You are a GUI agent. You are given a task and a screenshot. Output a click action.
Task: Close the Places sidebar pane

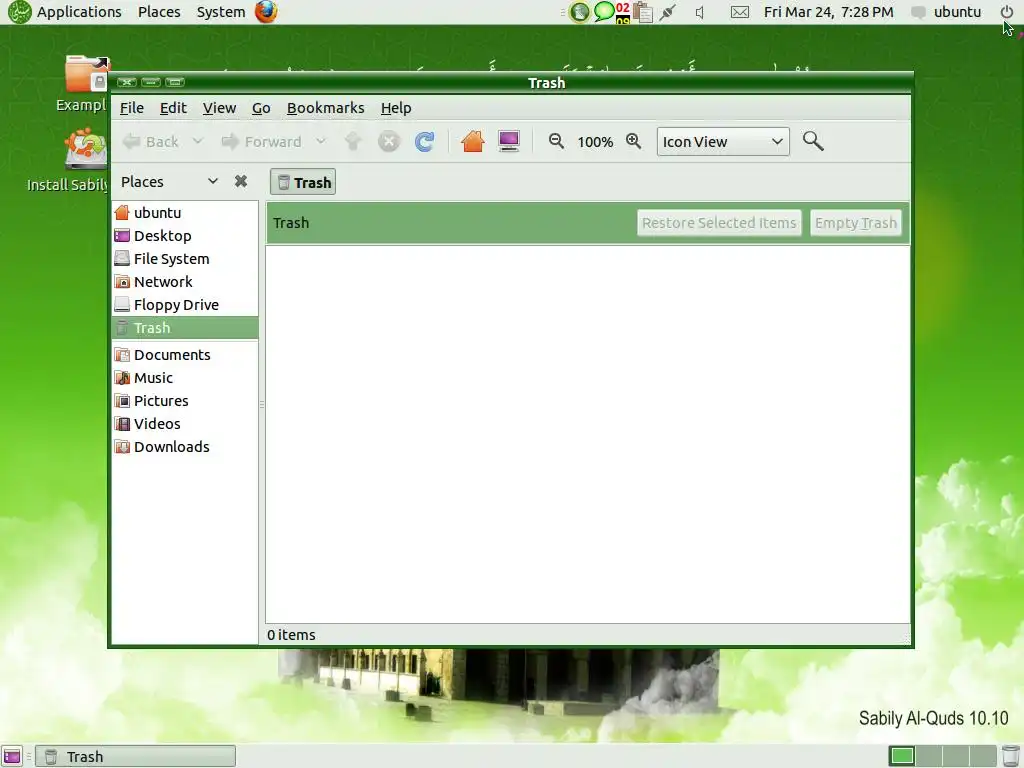pyautogui.click(x=241, y=182)
